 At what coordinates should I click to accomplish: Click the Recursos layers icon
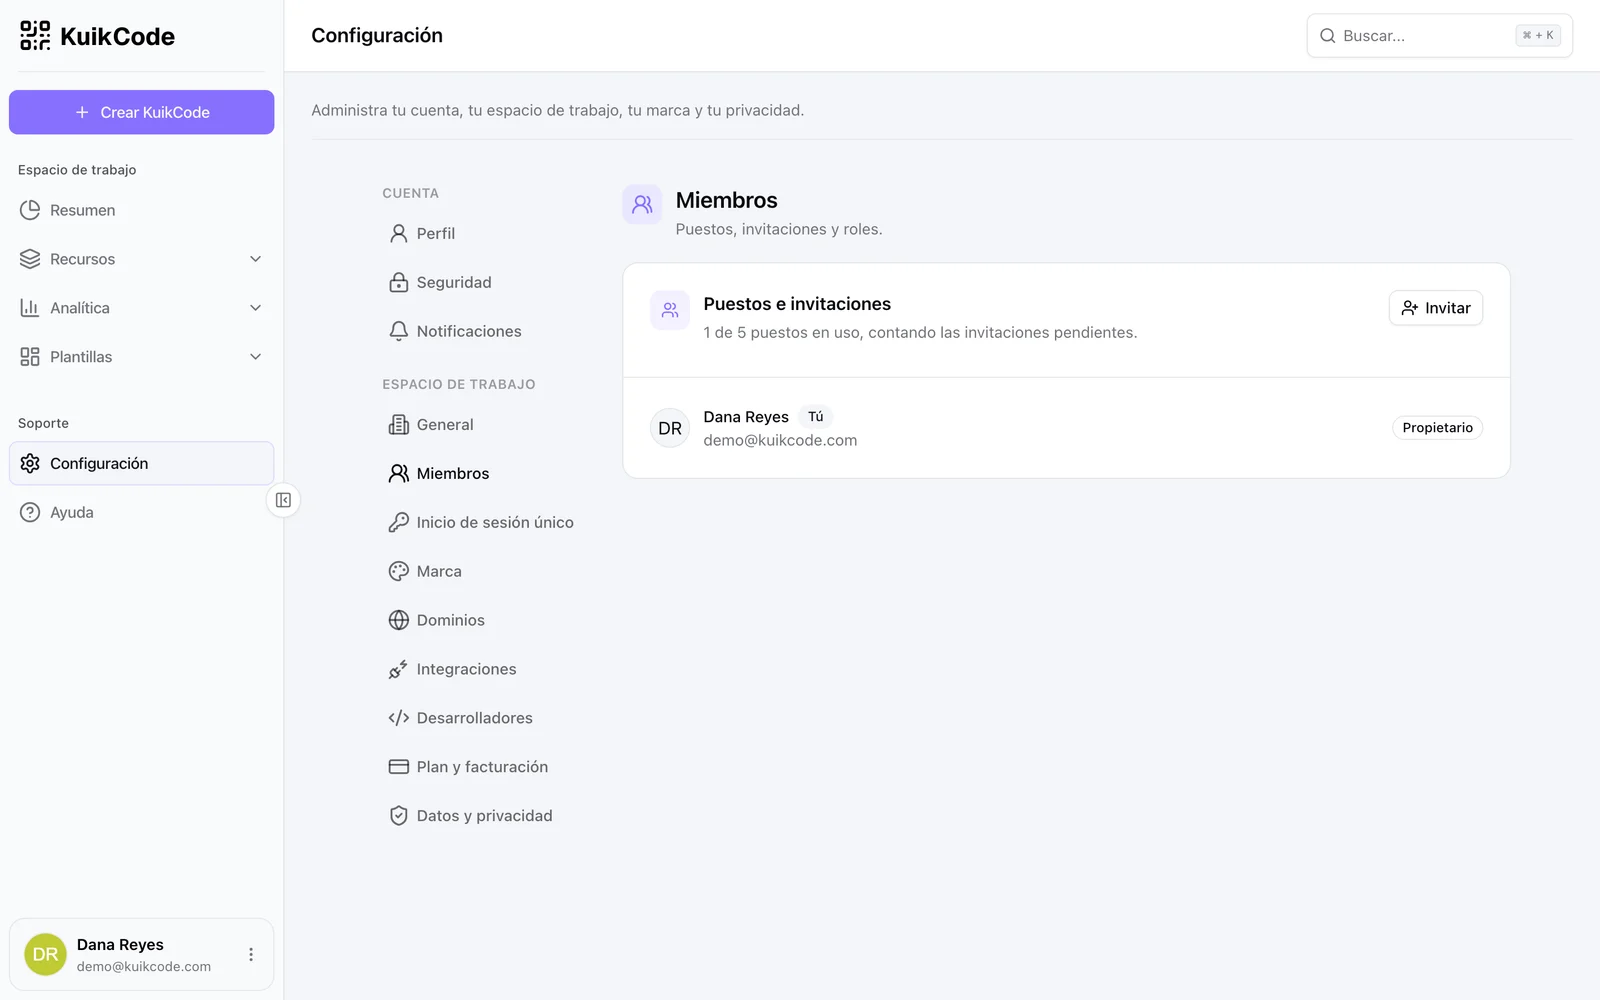pos(30,259)
